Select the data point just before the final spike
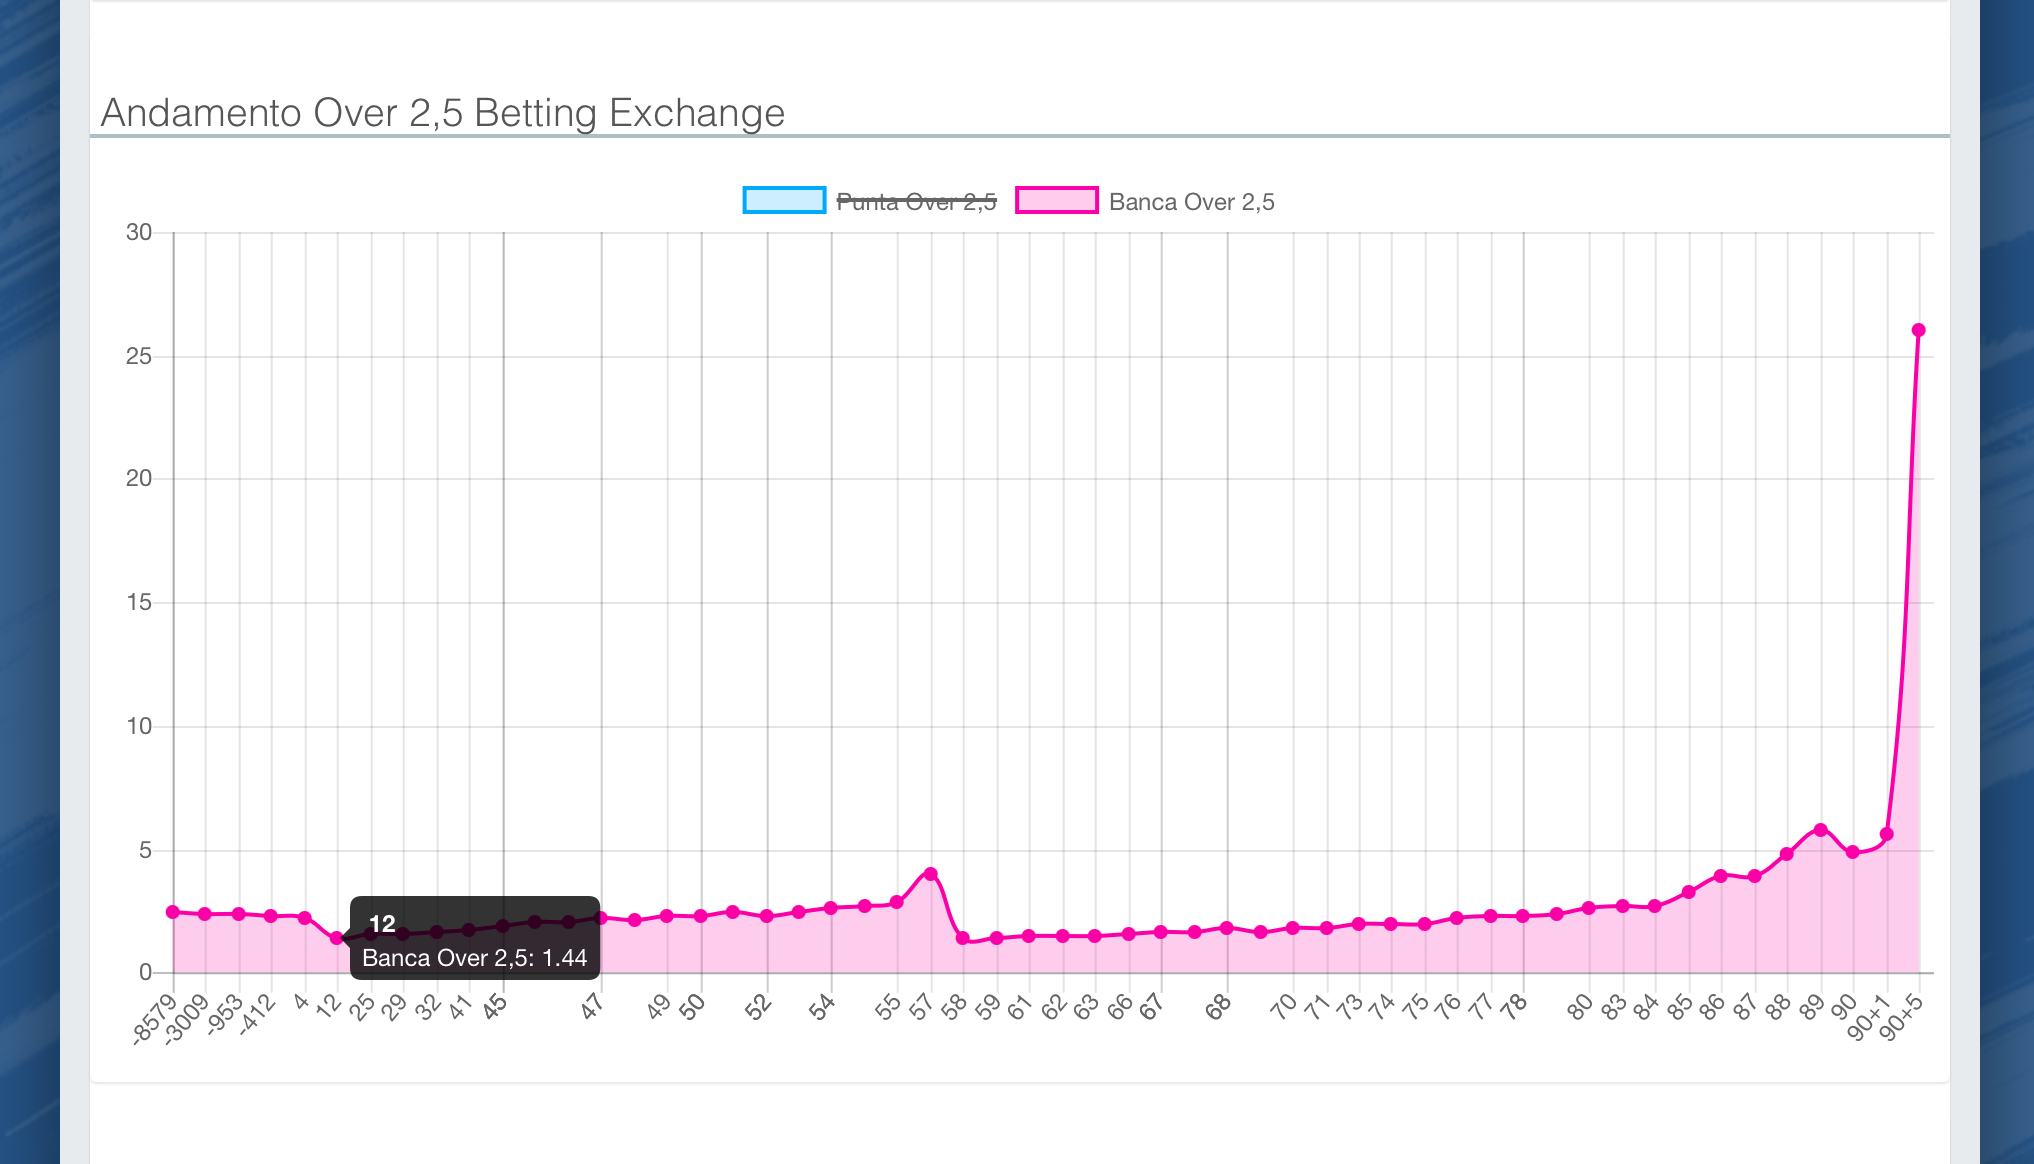 tap(1887, 834)
